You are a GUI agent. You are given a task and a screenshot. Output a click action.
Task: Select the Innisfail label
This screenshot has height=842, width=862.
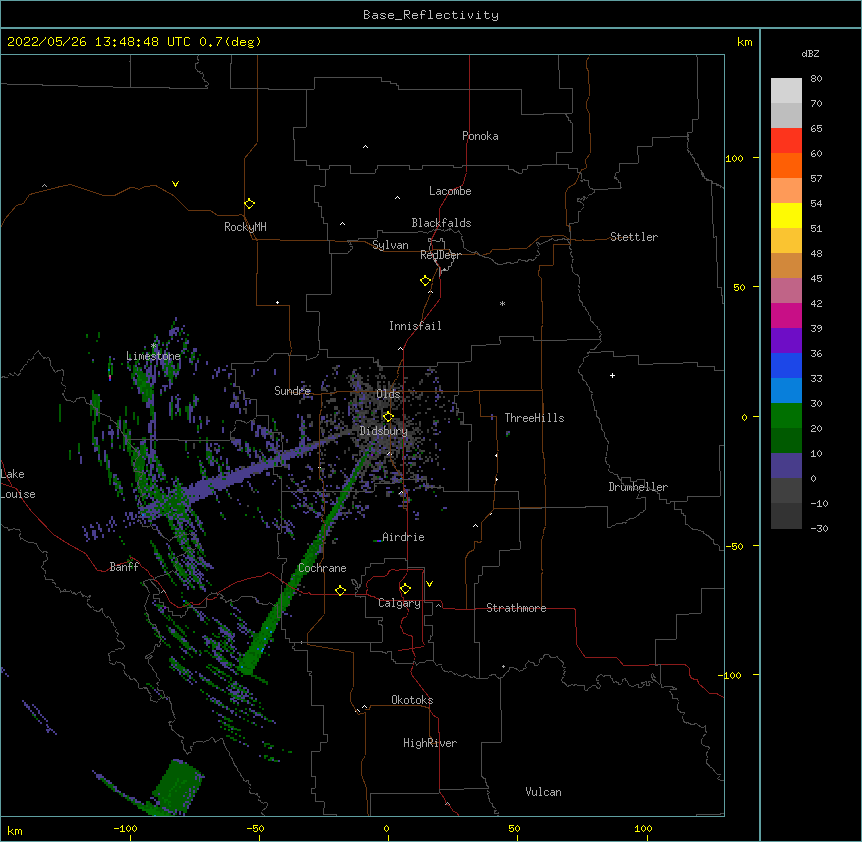pos(415,326)
